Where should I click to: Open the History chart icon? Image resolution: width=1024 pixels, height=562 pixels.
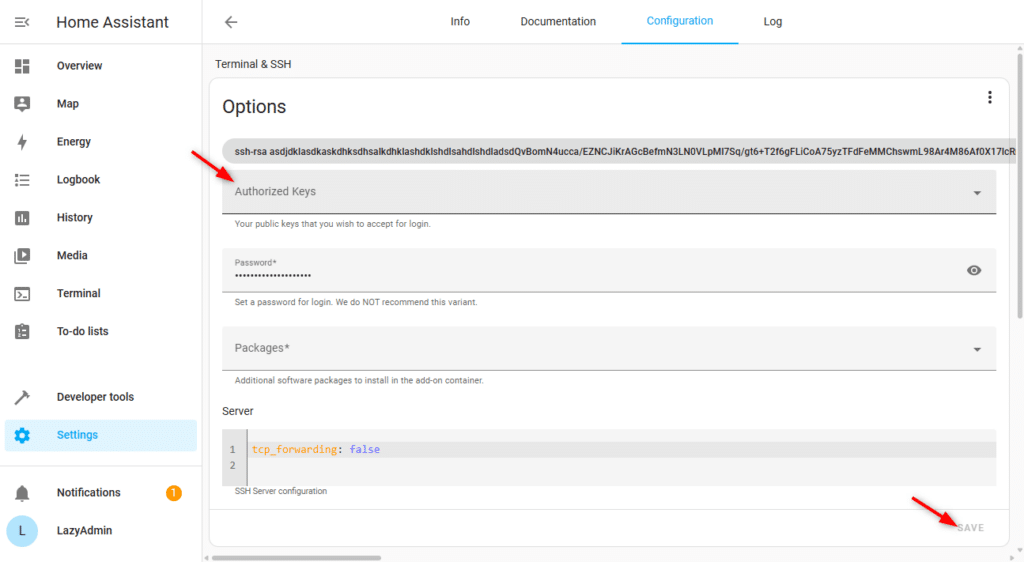coord(22,218)
